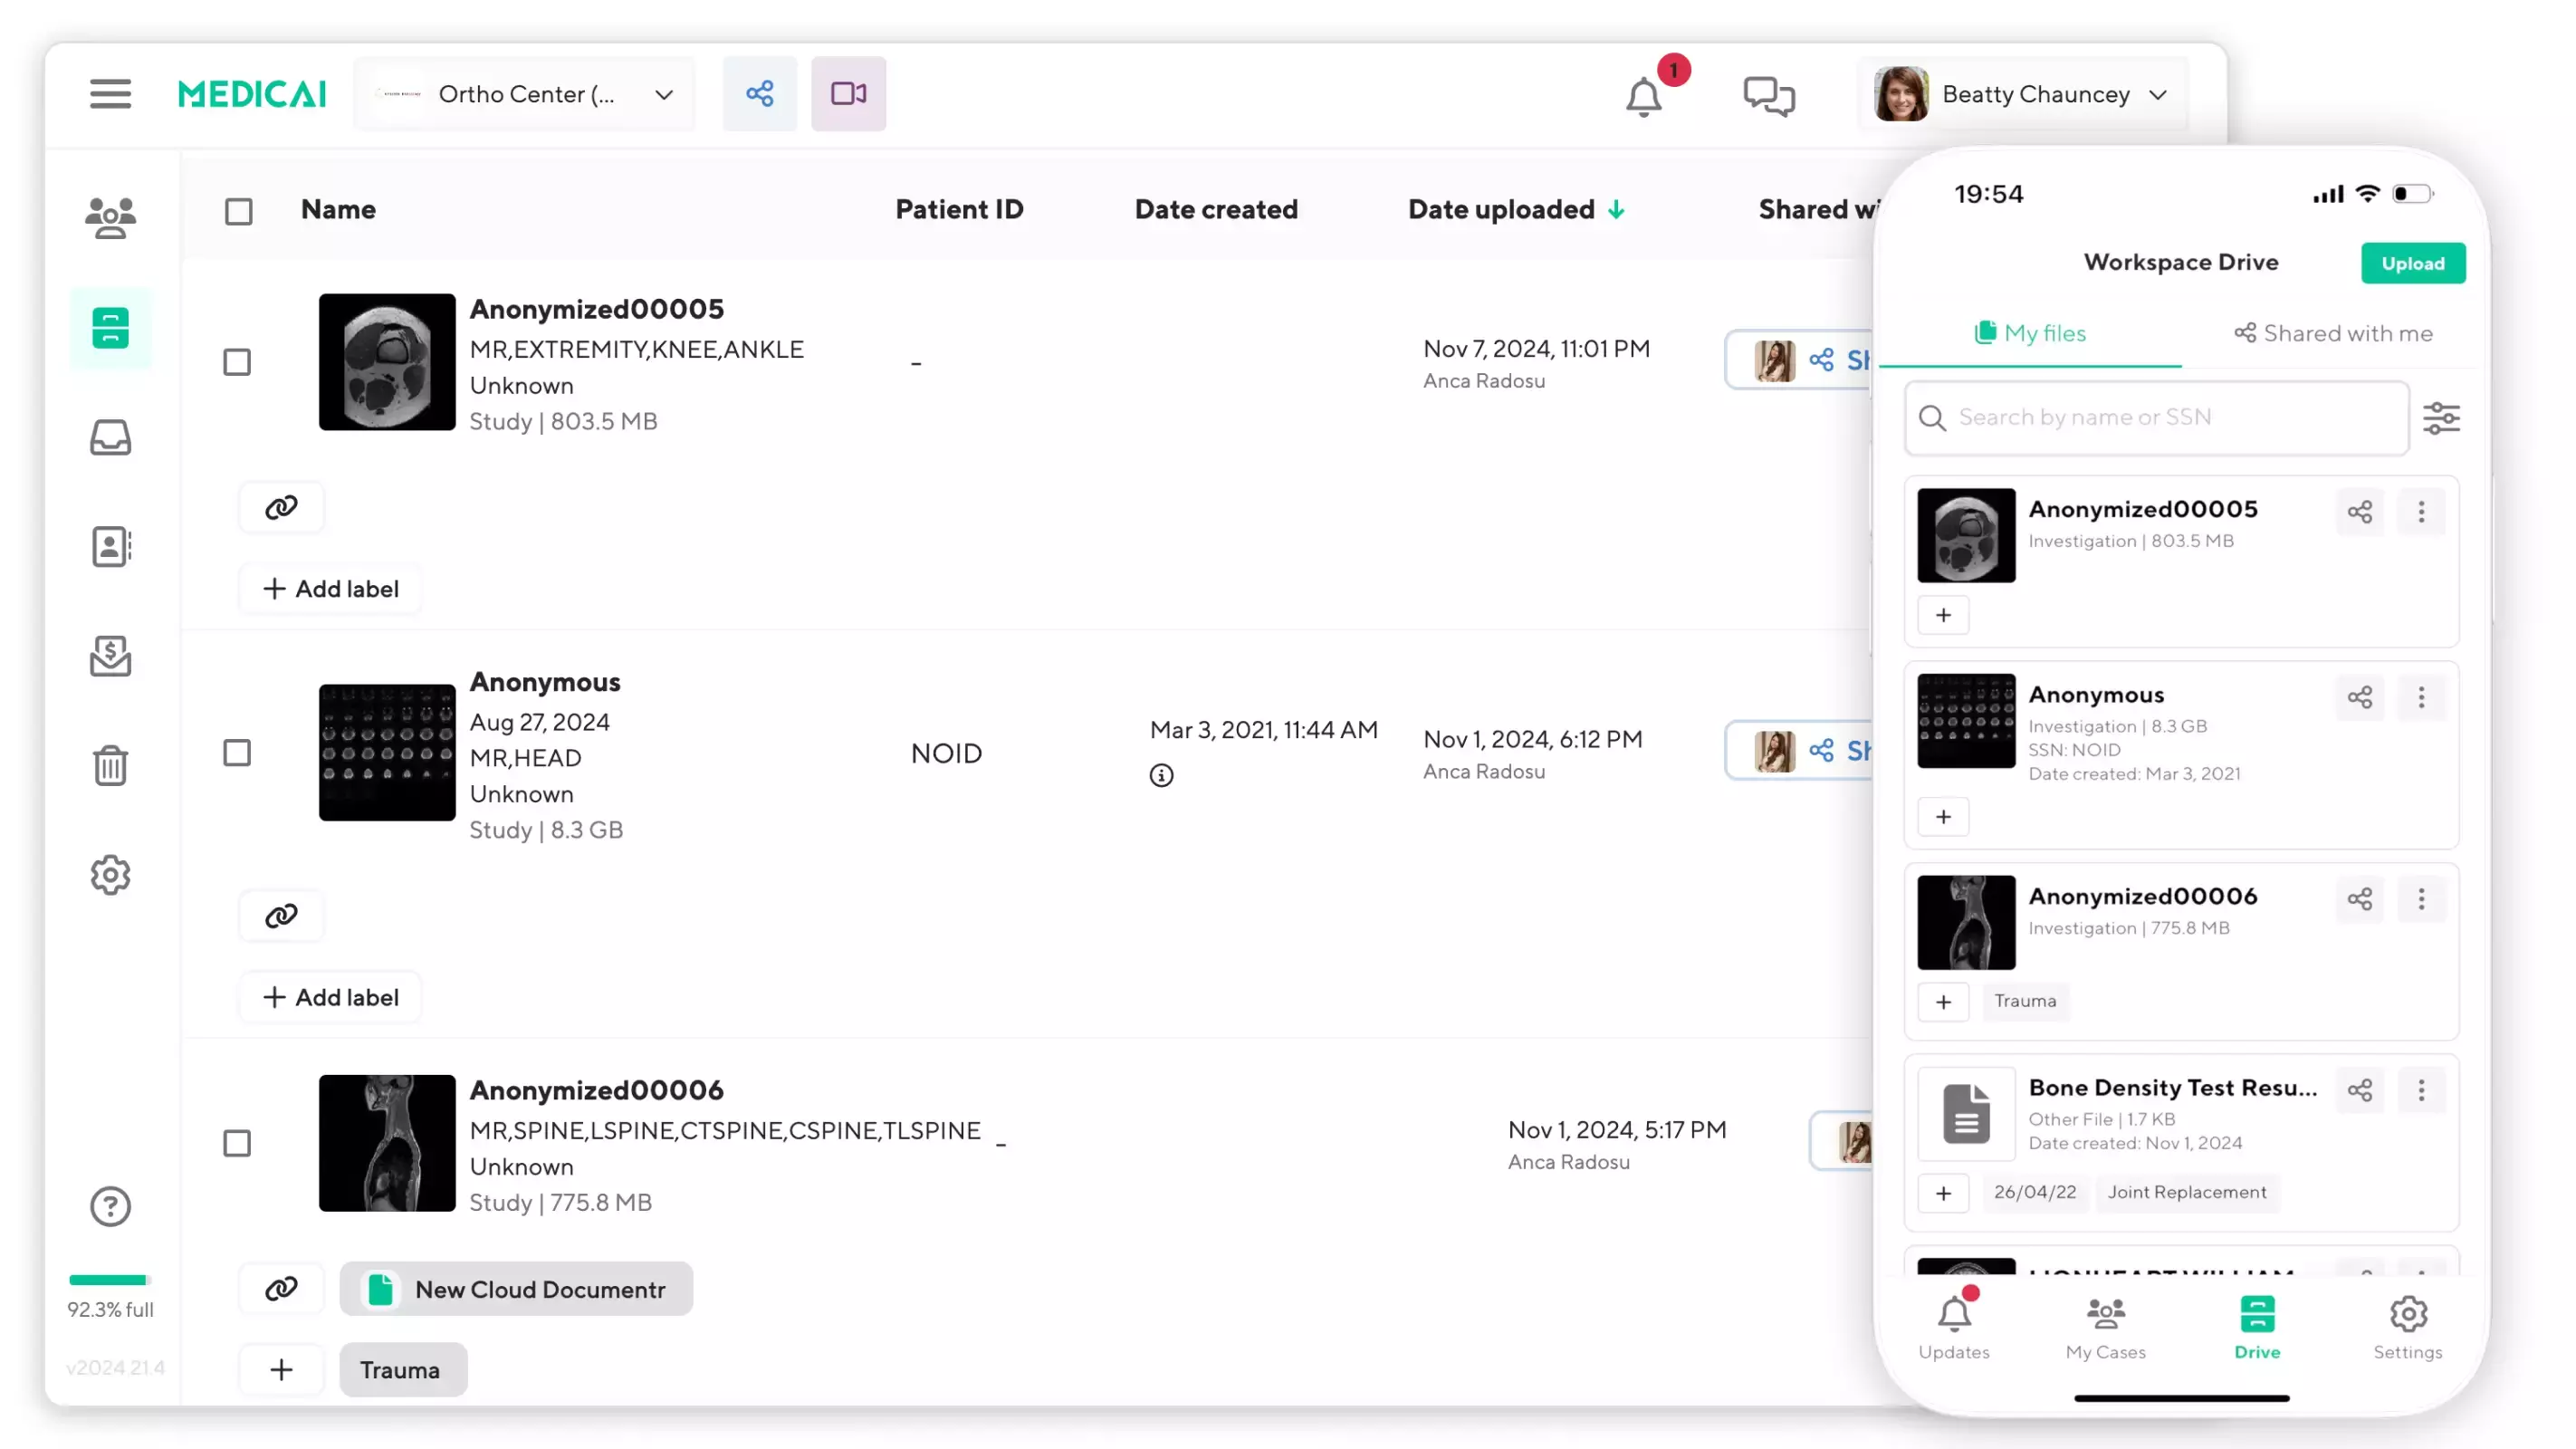Screen dimensions: 2576x1449
Task: Copy link for Anonymized00006 study
Action: [x=281, y=1288]
